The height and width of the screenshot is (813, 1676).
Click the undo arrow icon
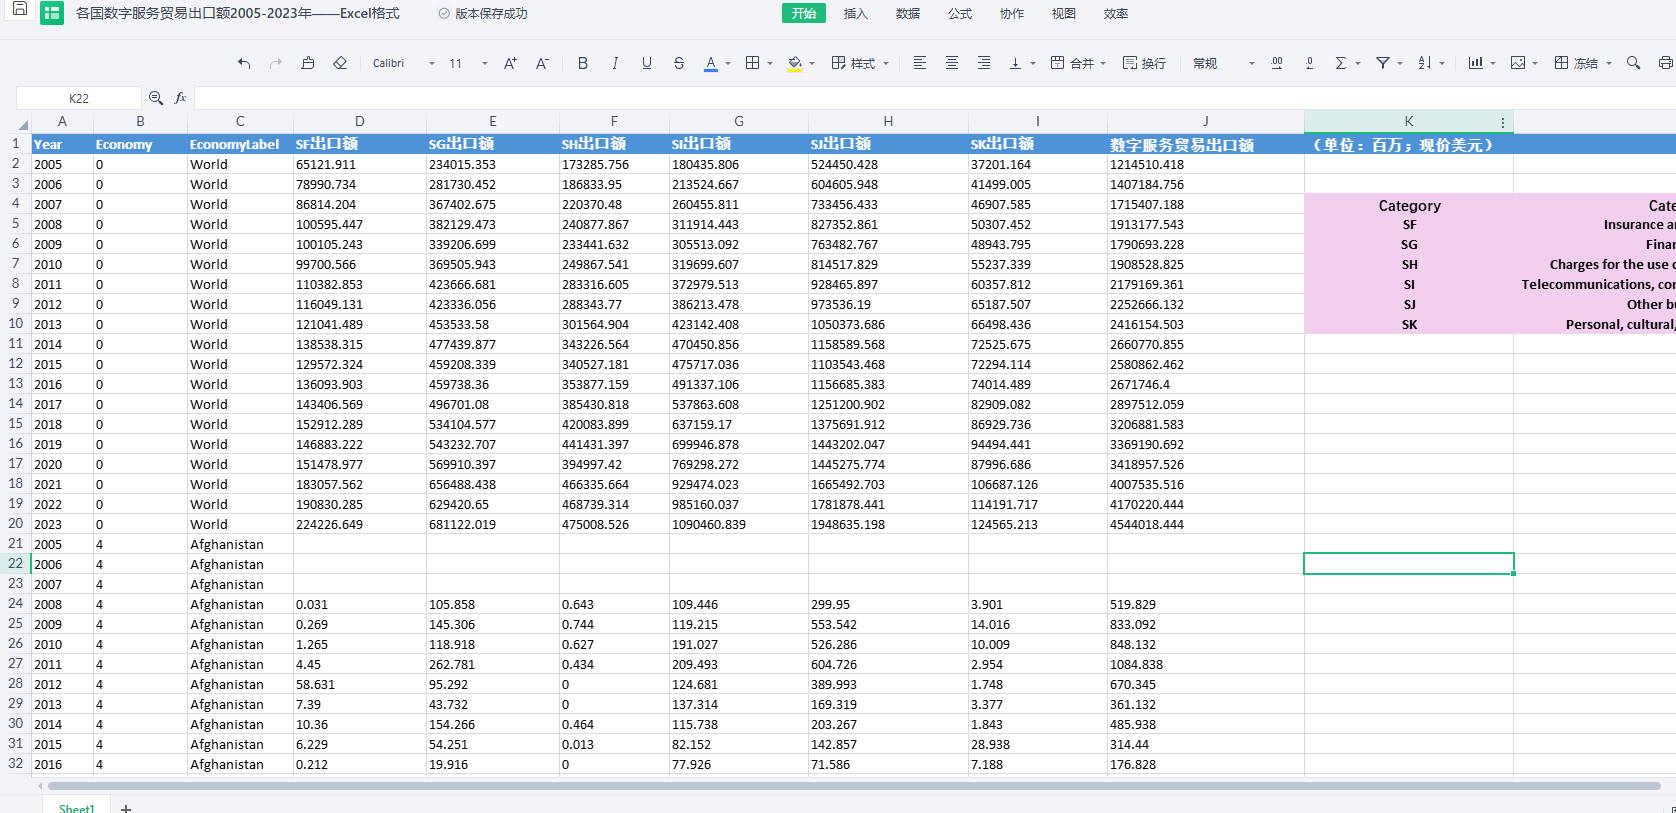[x=244, y=63]
